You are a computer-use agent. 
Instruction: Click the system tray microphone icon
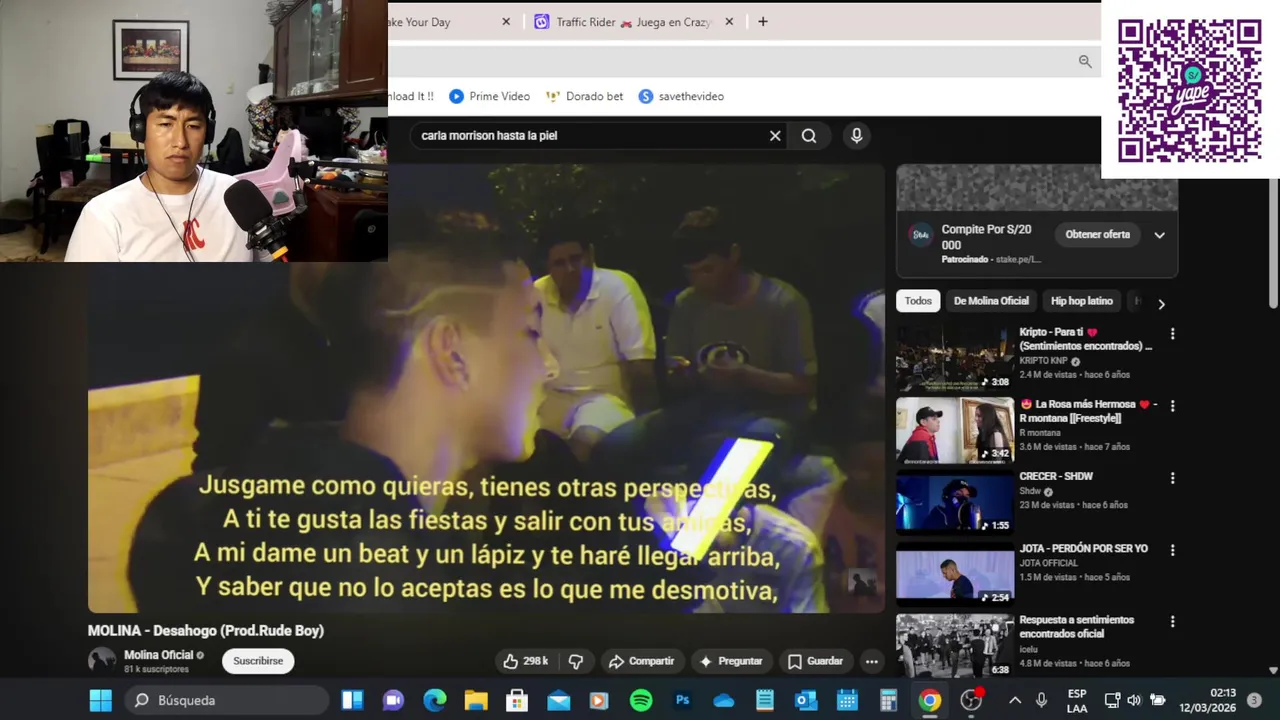pyautogui.click(x=1042, y=700)
